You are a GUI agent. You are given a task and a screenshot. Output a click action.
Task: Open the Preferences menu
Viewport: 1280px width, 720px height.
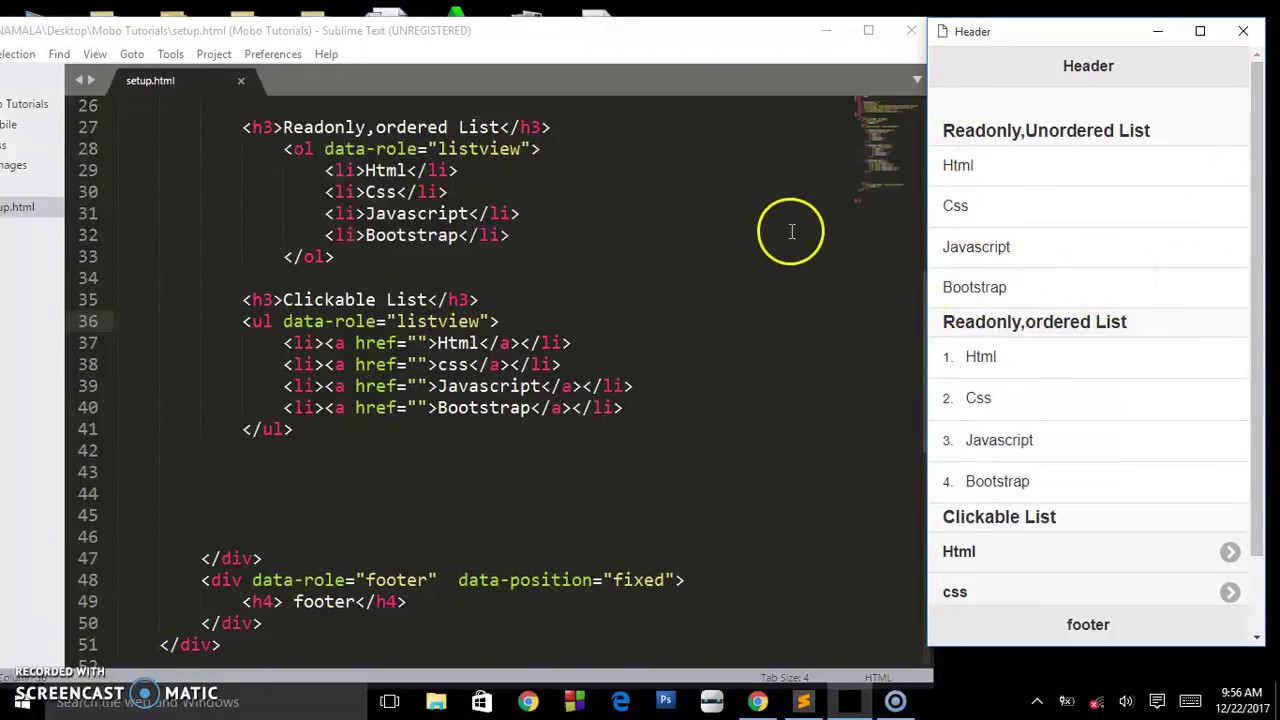[273, 54]
